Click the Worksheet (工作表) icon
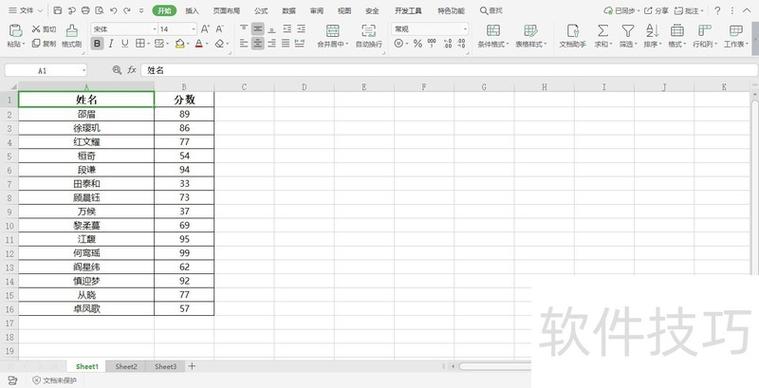The width and height of the screenshot is (759, 388). point(736,30)
